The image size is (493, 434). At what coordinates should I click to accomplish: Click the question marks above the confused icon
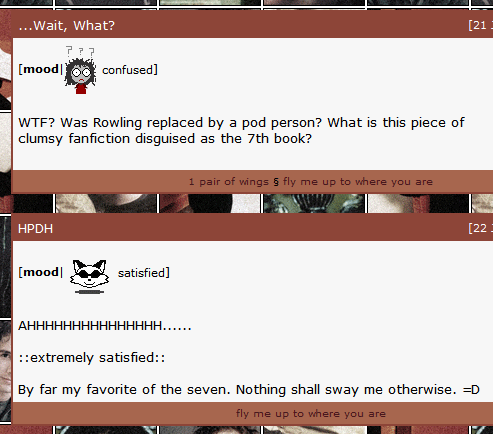pyautogui.click(x=80, y=51)
